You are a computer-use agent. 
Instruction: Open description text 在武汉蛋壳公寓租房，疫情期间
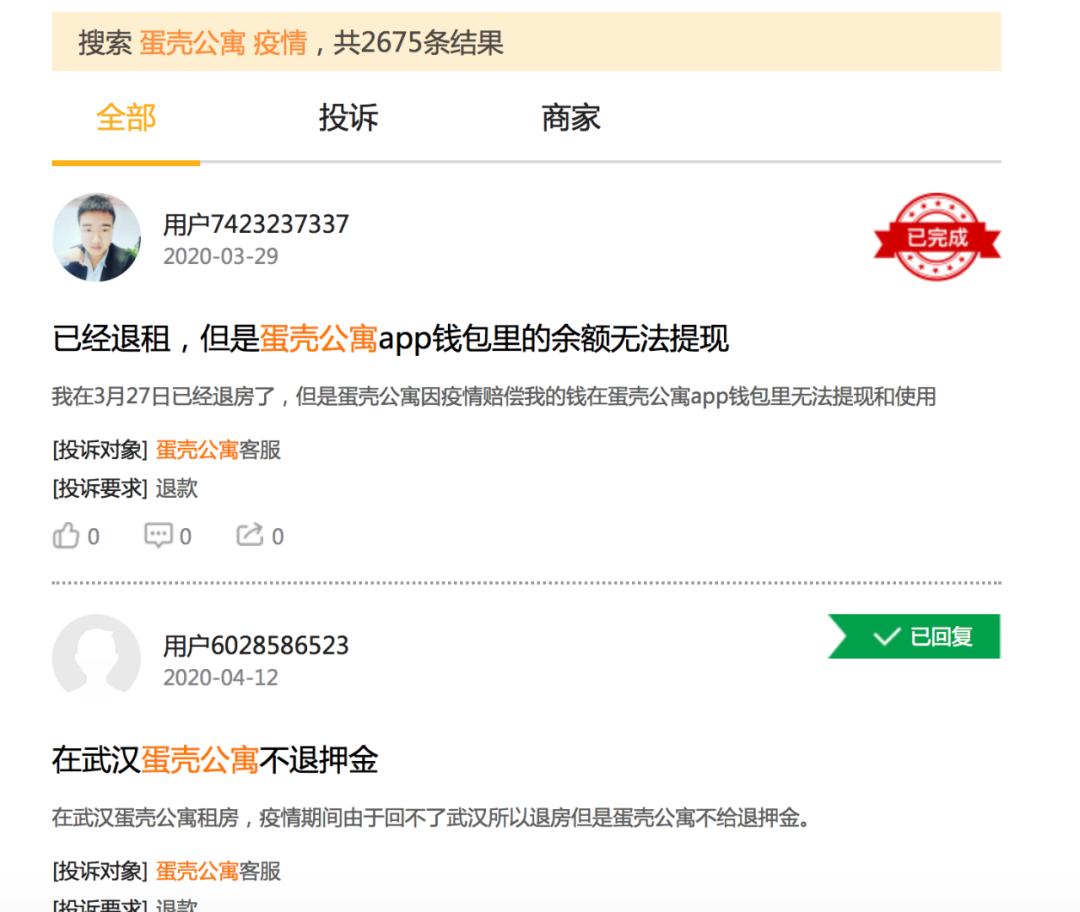pos(431,818)
